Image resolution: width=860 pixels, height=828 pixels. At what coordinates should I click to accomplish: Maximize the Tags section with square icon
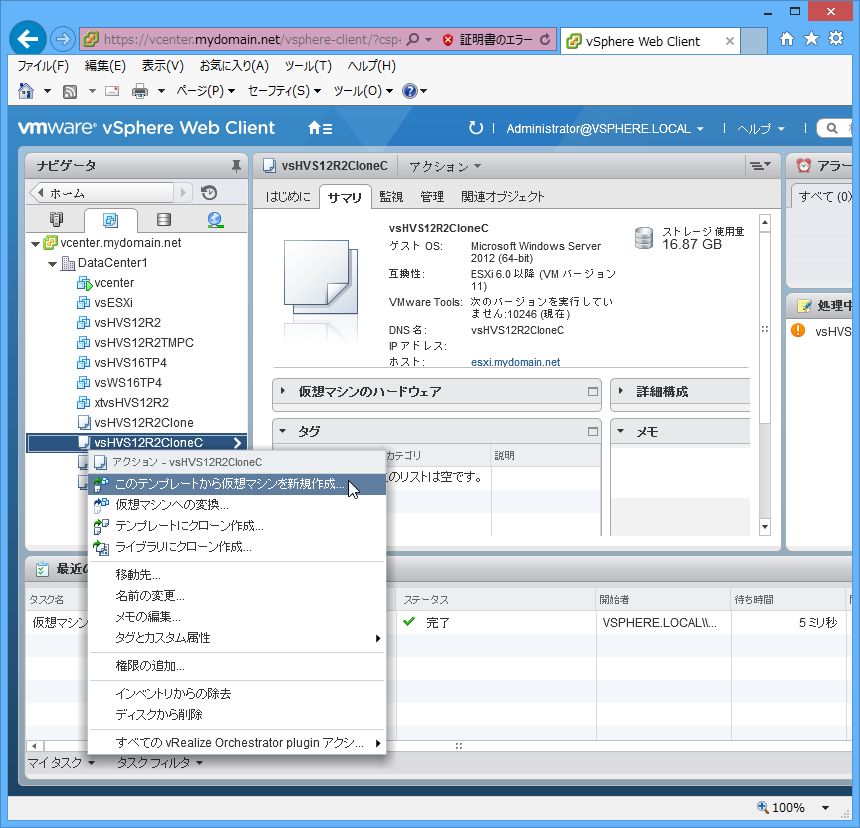pos(592,432)
